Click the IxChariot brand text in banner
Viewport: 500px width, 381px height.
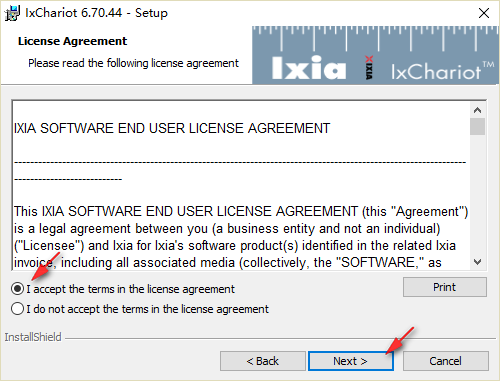click(442, 71)
